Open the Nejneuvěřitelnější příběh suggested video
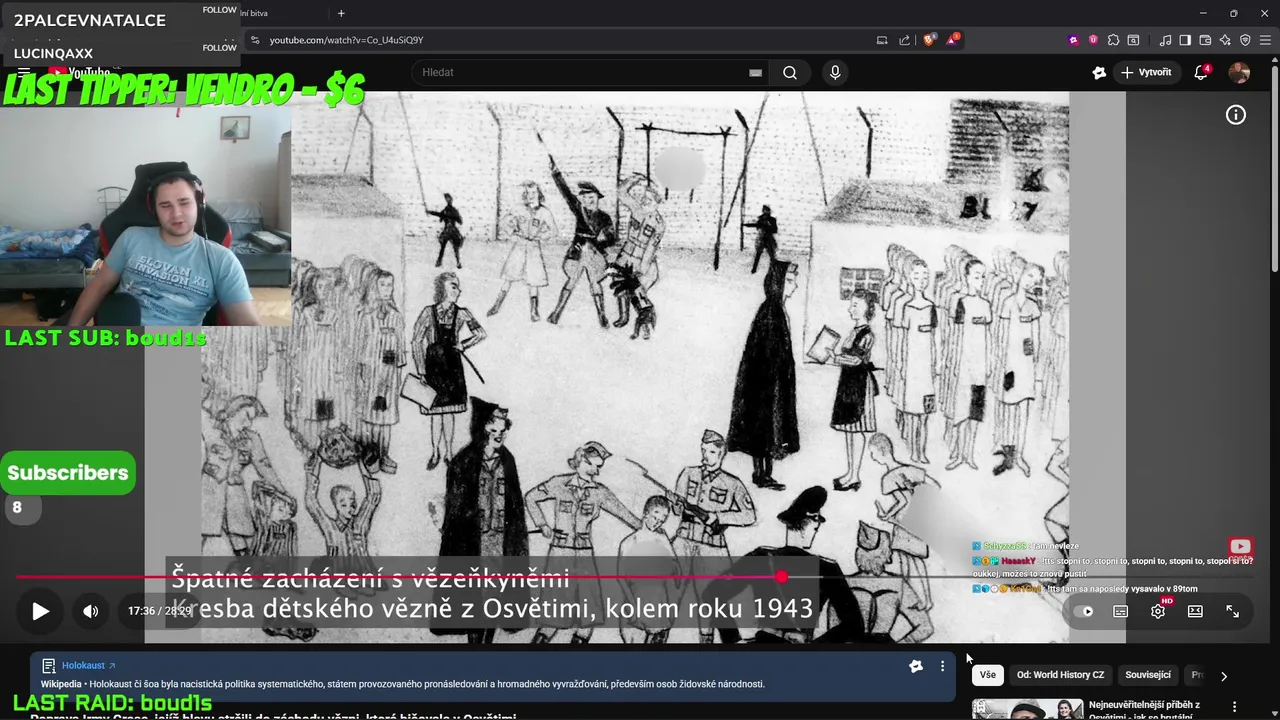Viewport: 1280px width, 720px height. (x=1144, y=710)
